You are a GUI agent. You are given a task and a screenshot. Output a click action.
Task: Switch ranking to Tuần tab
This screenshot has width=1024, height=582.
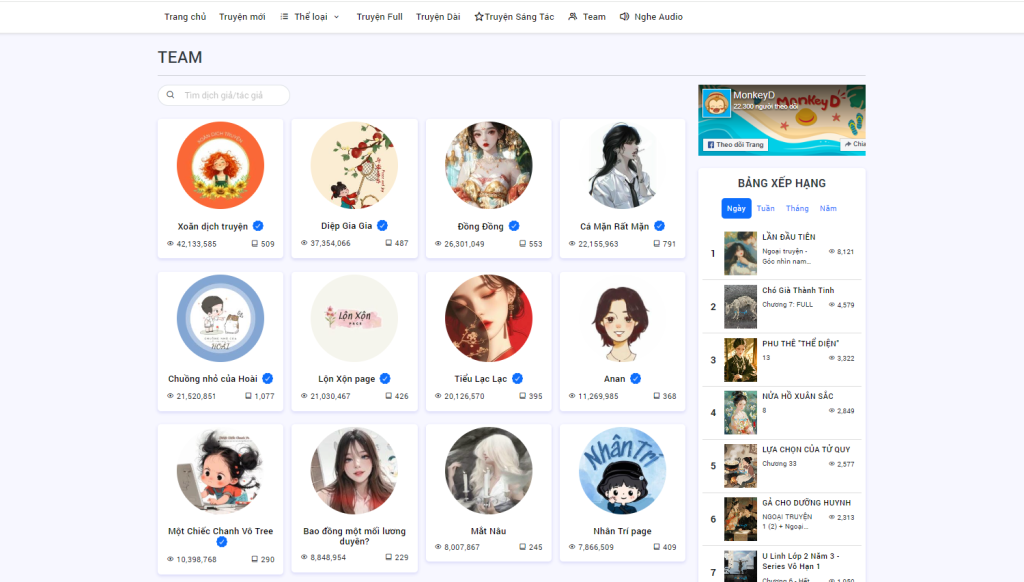tap(765, 208)
